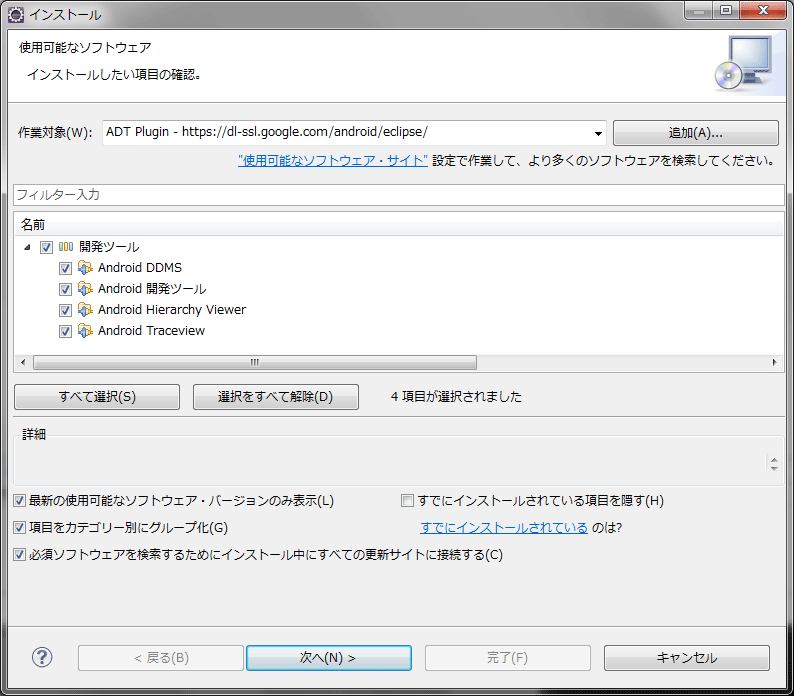Image resolution: width=794 pixels, height=696 pixels.
Task: Click 次へ(N) > button
Action: pos(329,658)
